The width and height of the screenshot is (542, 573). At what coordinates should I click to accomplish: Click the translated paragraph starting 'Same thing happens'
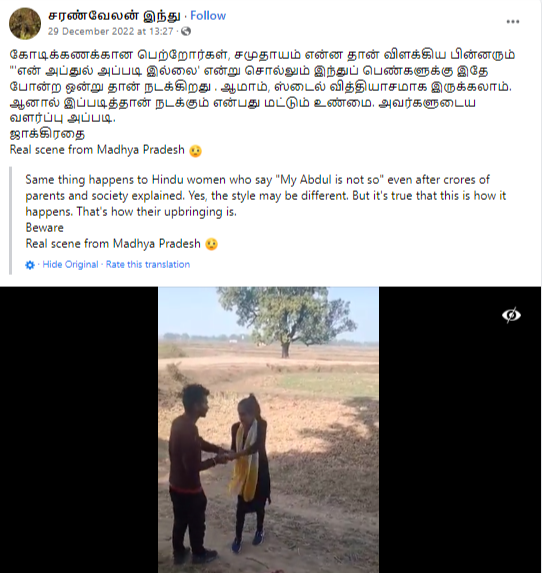point(265,196)
